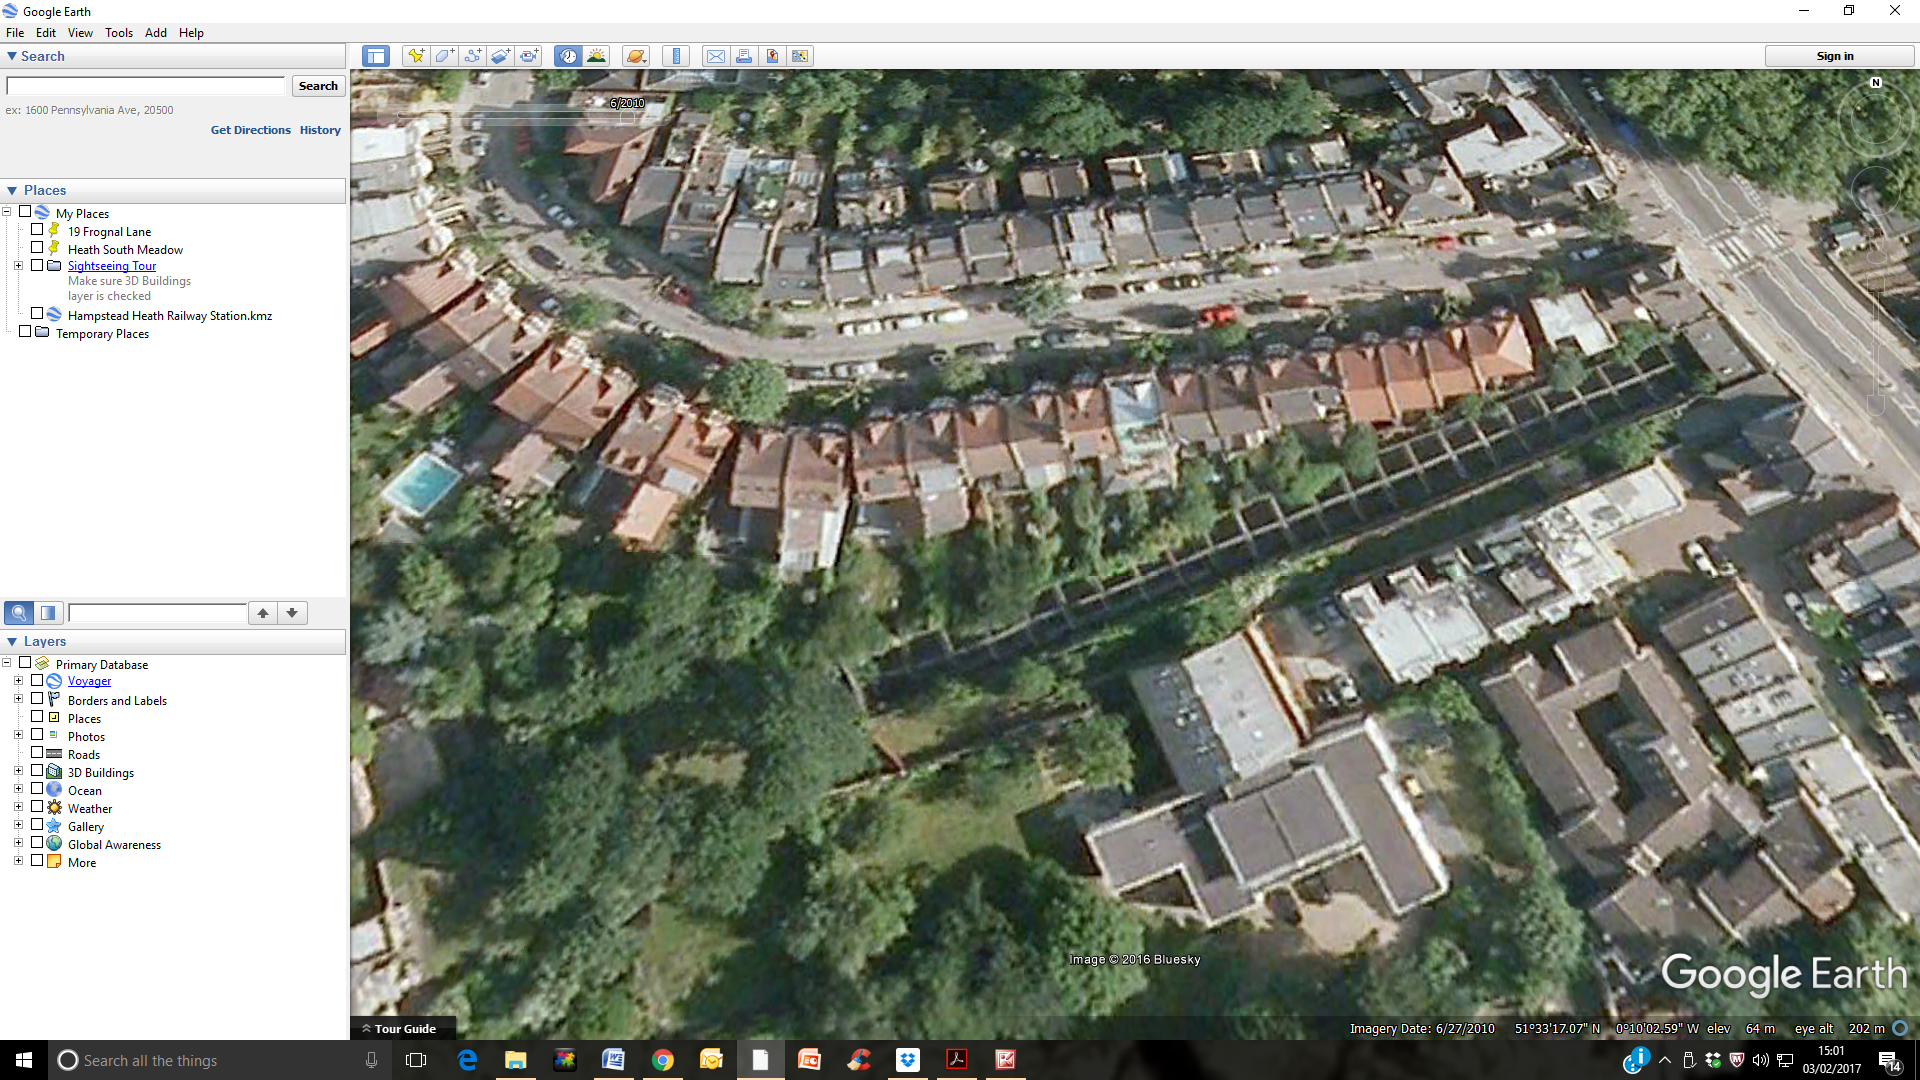The width and height of the screenshot is (1920, 1080).
Task: Enable the 3D Buildings layer checkbox
Action: [37, 771]
